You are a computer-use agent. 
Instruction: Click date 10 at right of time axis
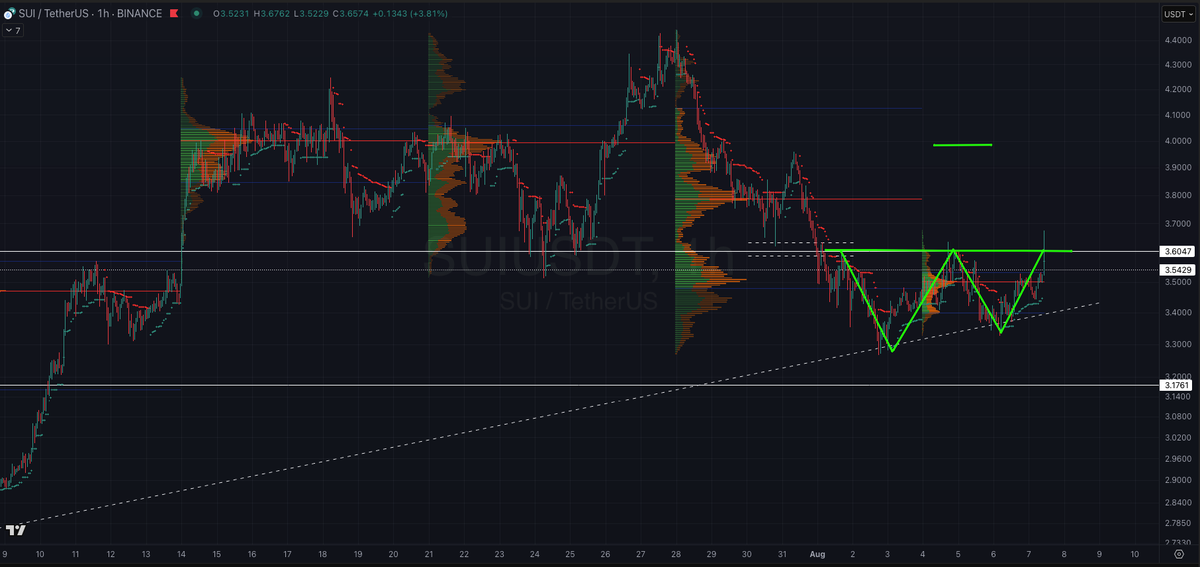coord(1134,553)
